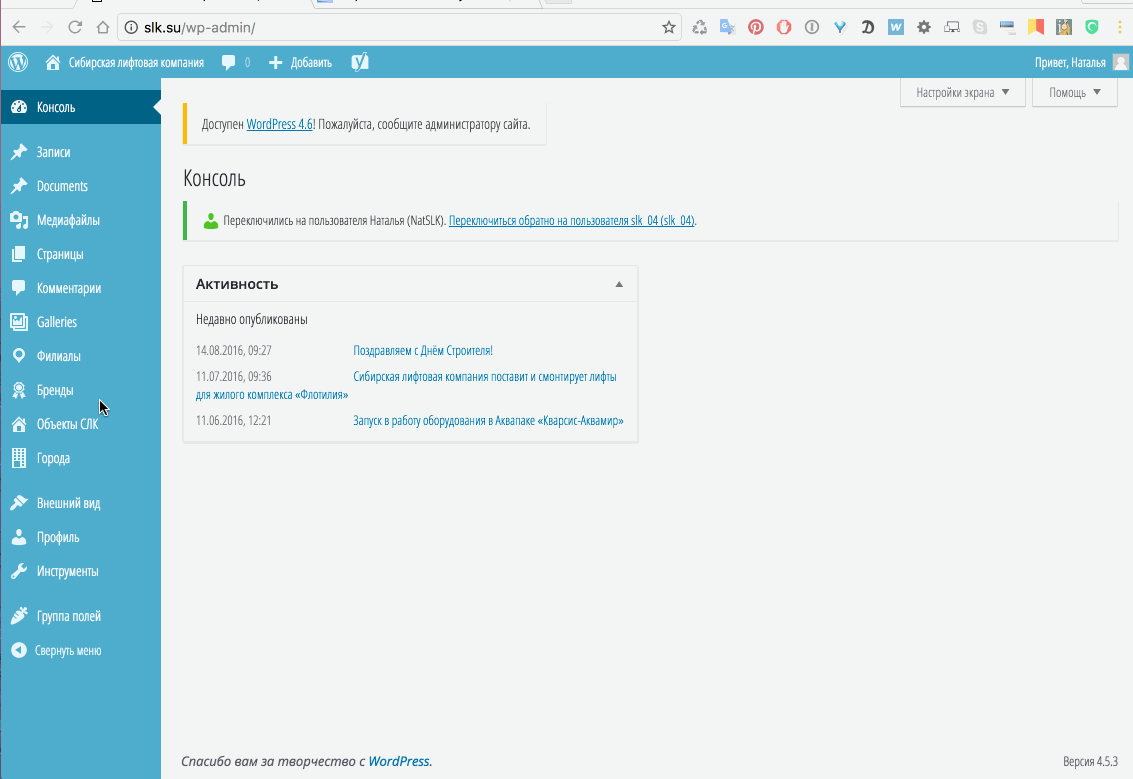The width and height of the screenshot is (1133, 779).
Task: Click the painting thumbnail extension icon
Action: (1064, 27)
